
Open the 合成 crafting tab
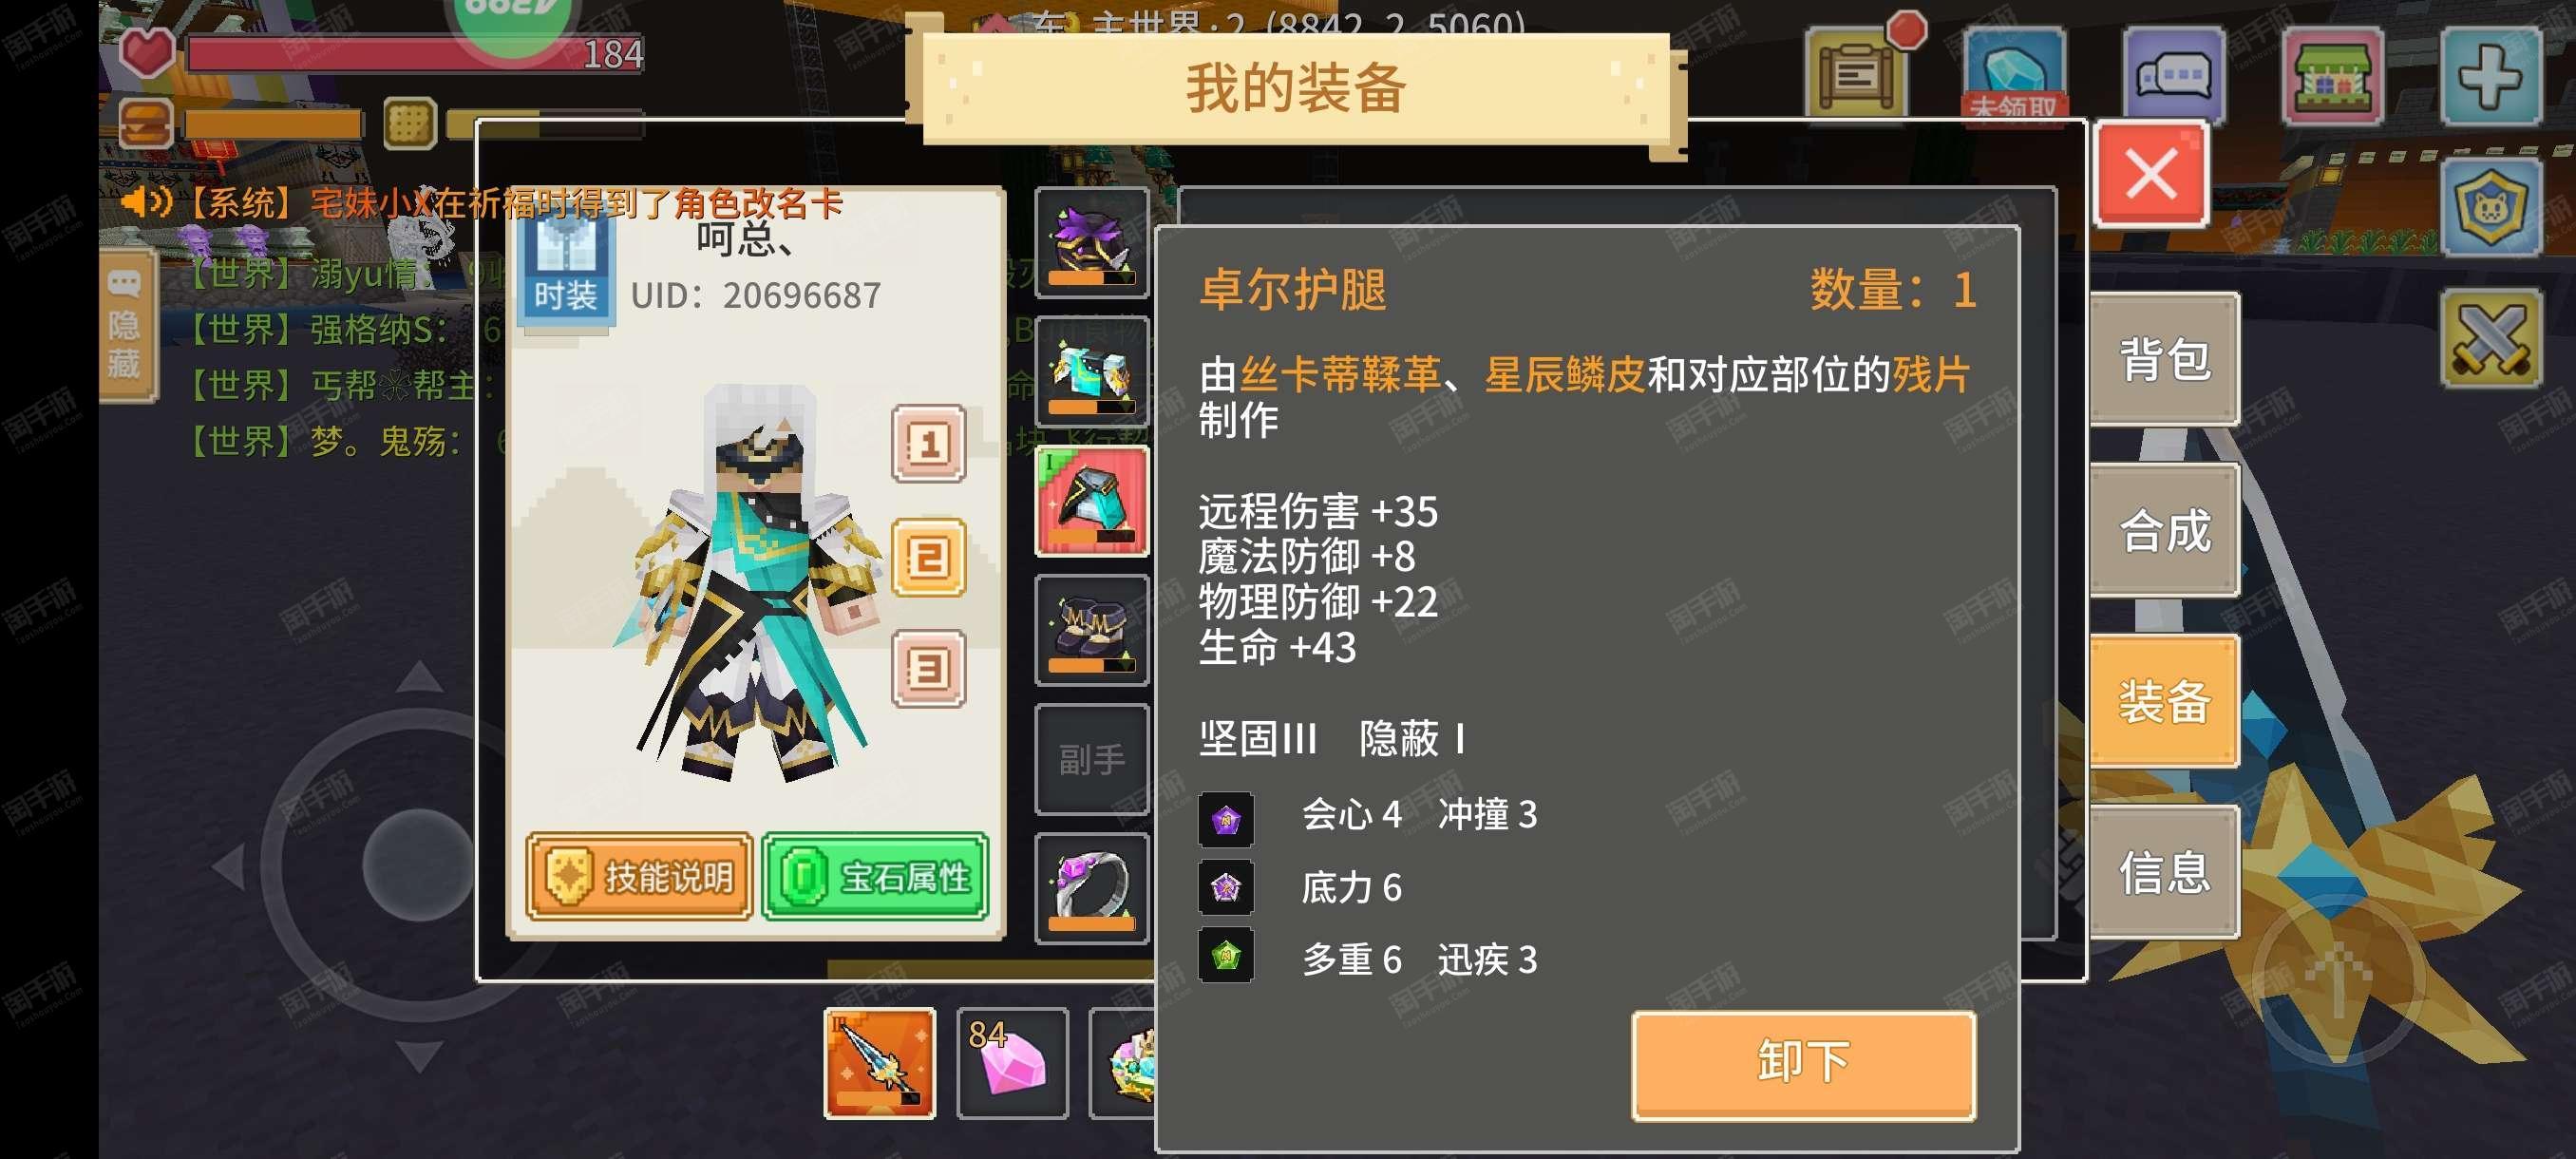(x=2164, y=530)
